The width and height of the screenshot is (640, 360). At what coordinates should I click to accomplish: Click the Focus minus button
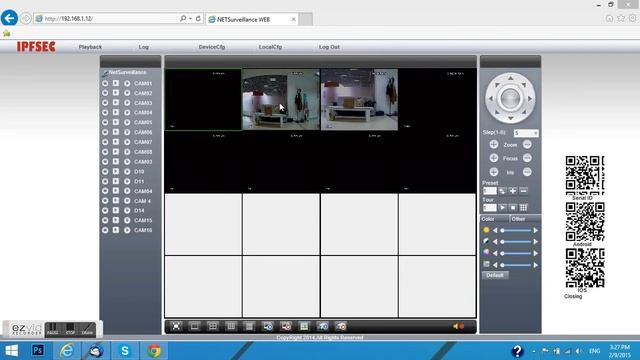pyautogui.click(x=527, y=158)
